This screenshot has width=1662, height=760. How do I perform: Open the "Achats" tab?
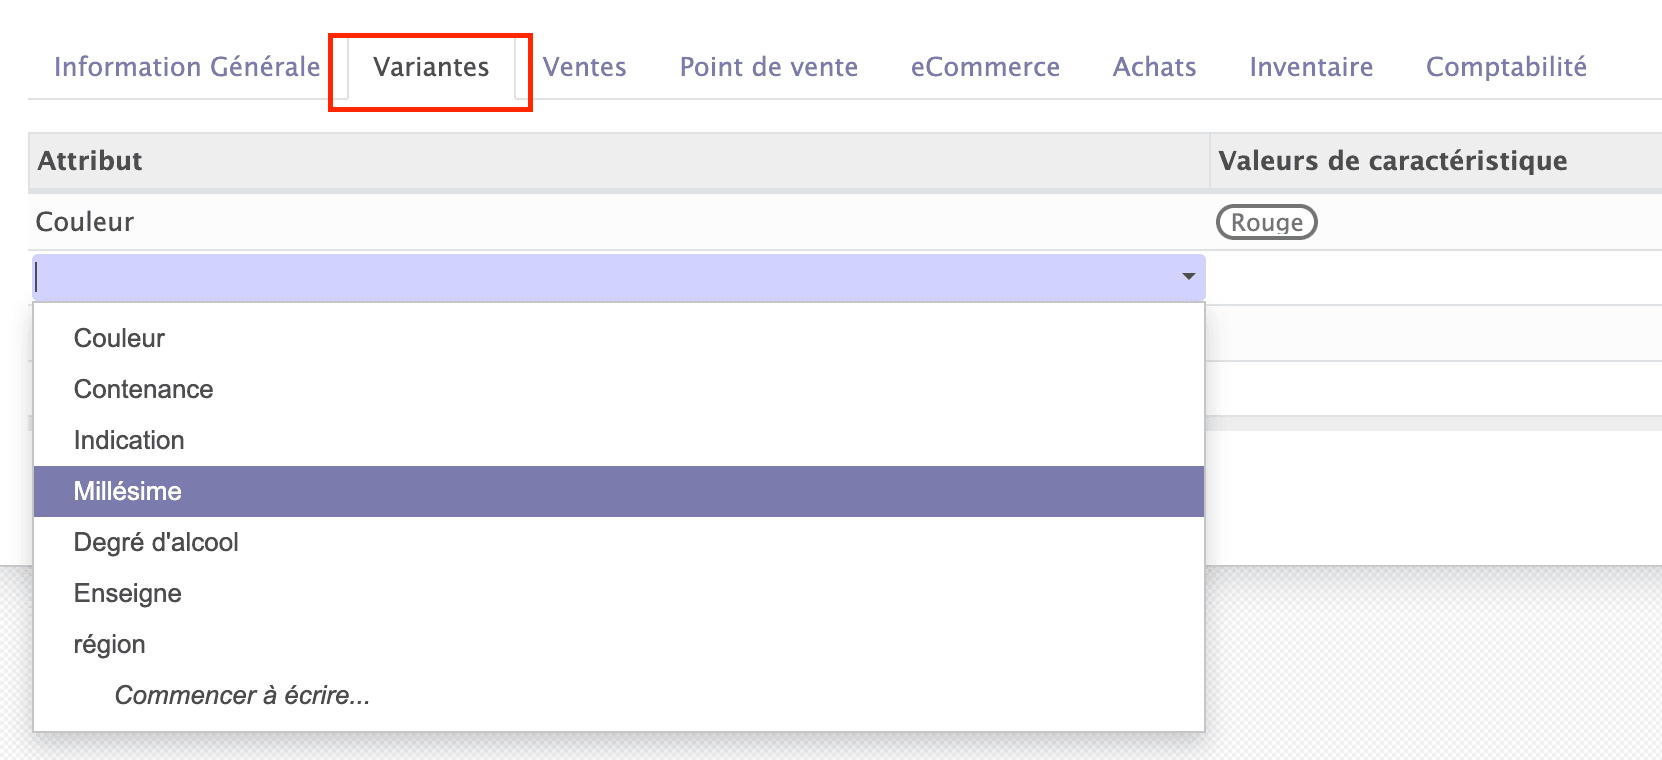(1154, 67)
